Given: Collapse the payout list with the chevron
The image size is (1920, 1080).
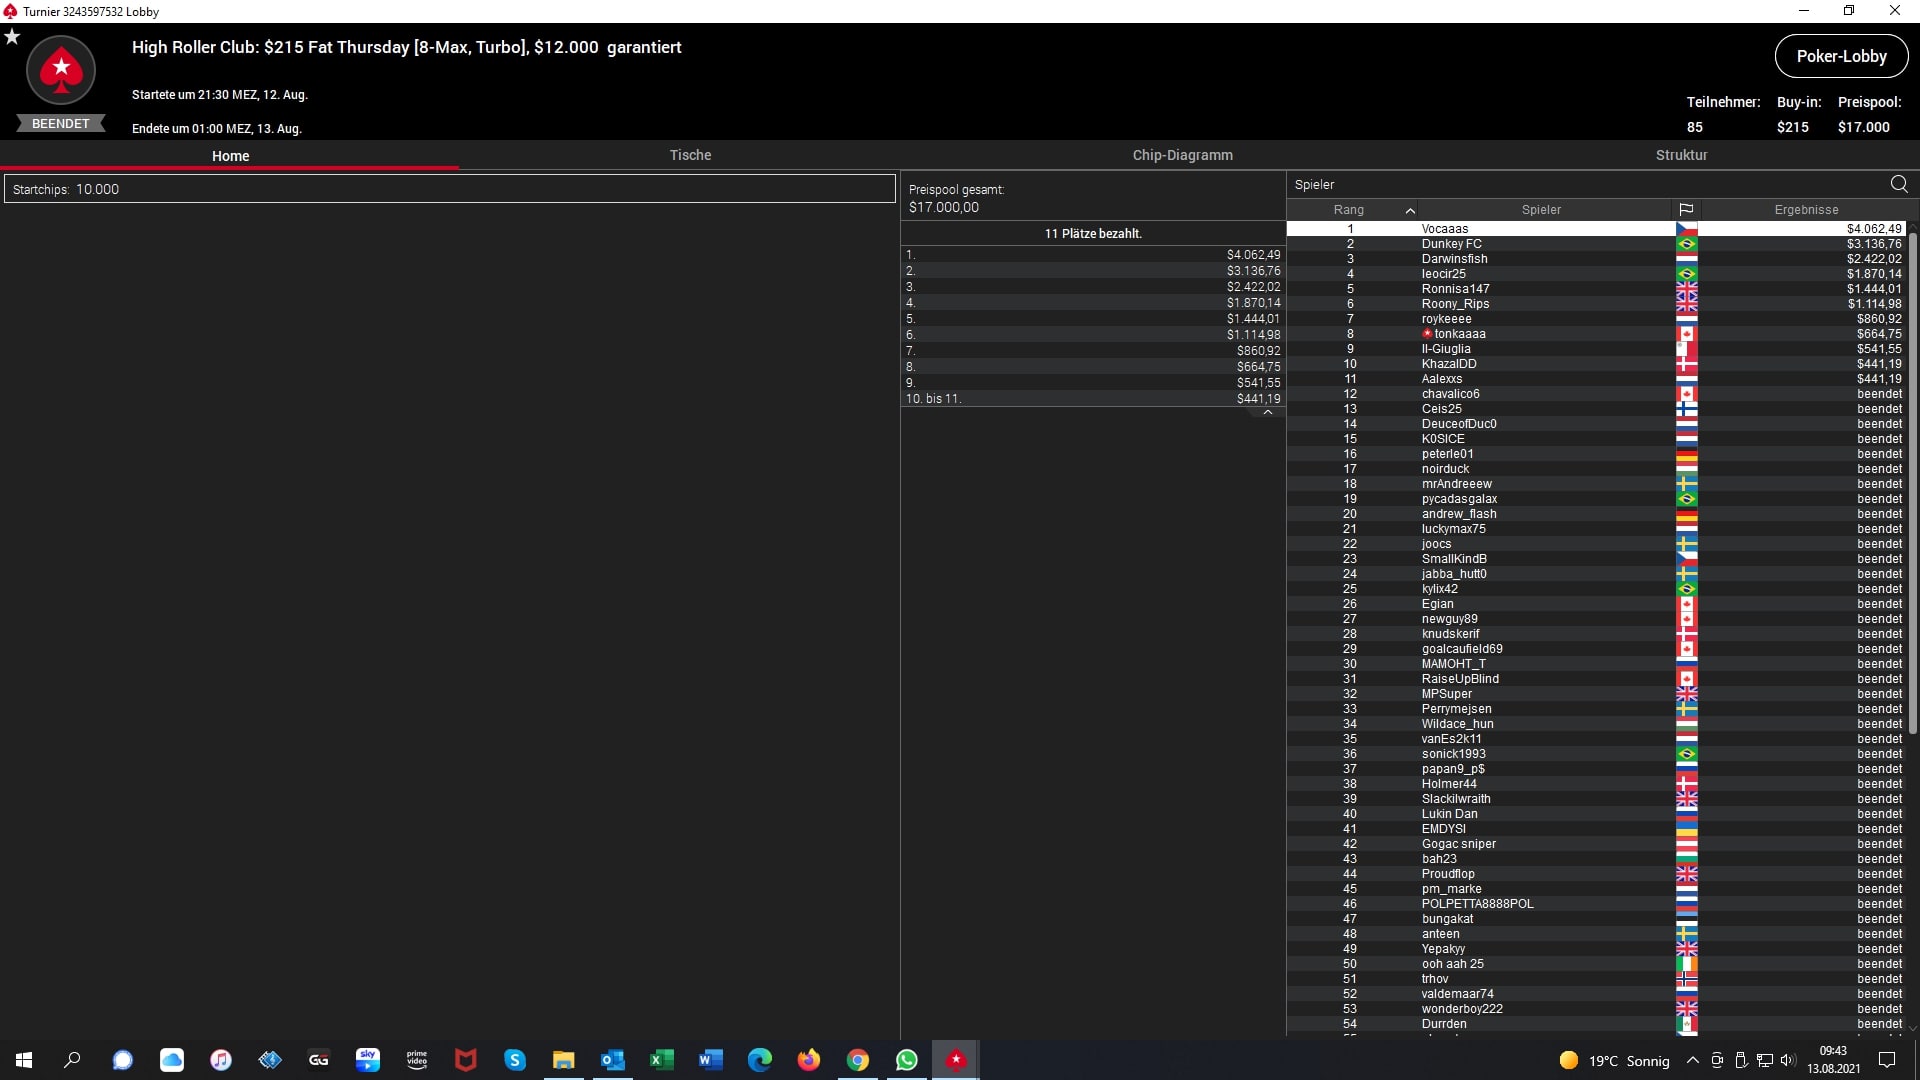Looking at the screenshot, I should (1267, 412).
